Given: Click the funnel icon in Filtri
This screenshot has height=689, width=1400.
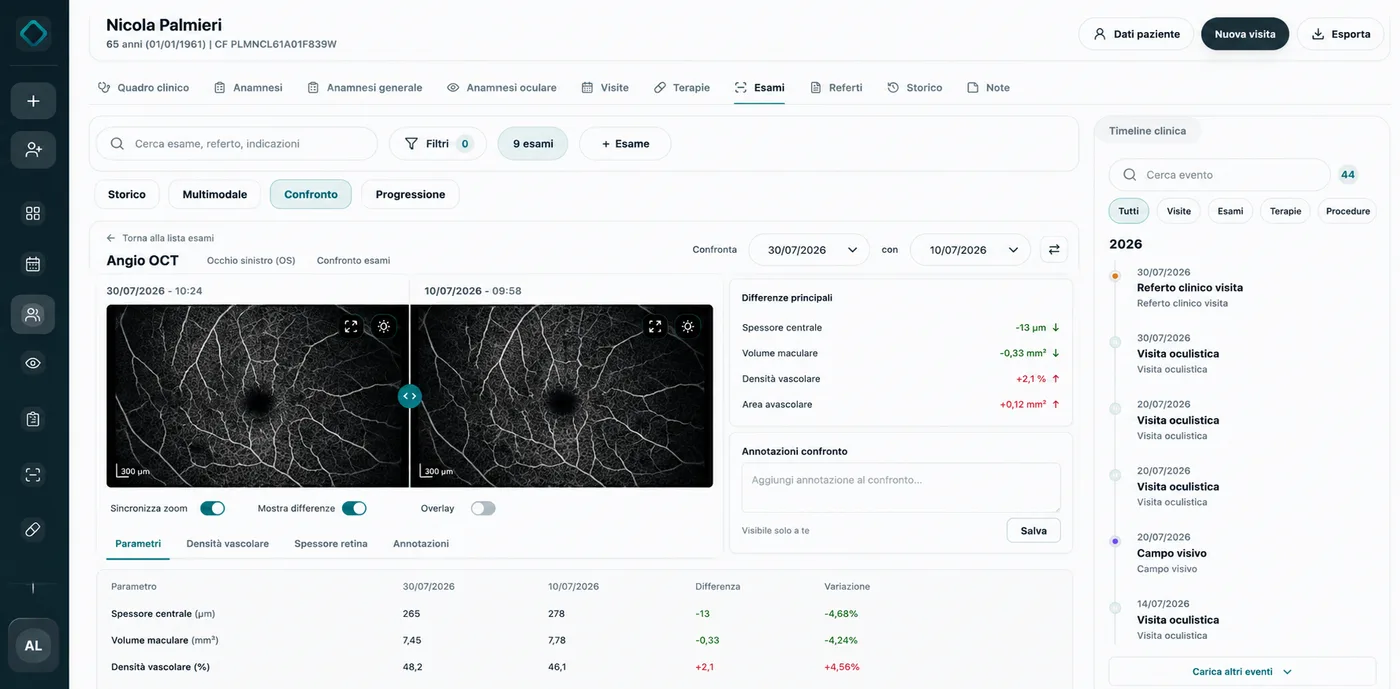Looking at the screenshot, I should click(x=411, y=144).
